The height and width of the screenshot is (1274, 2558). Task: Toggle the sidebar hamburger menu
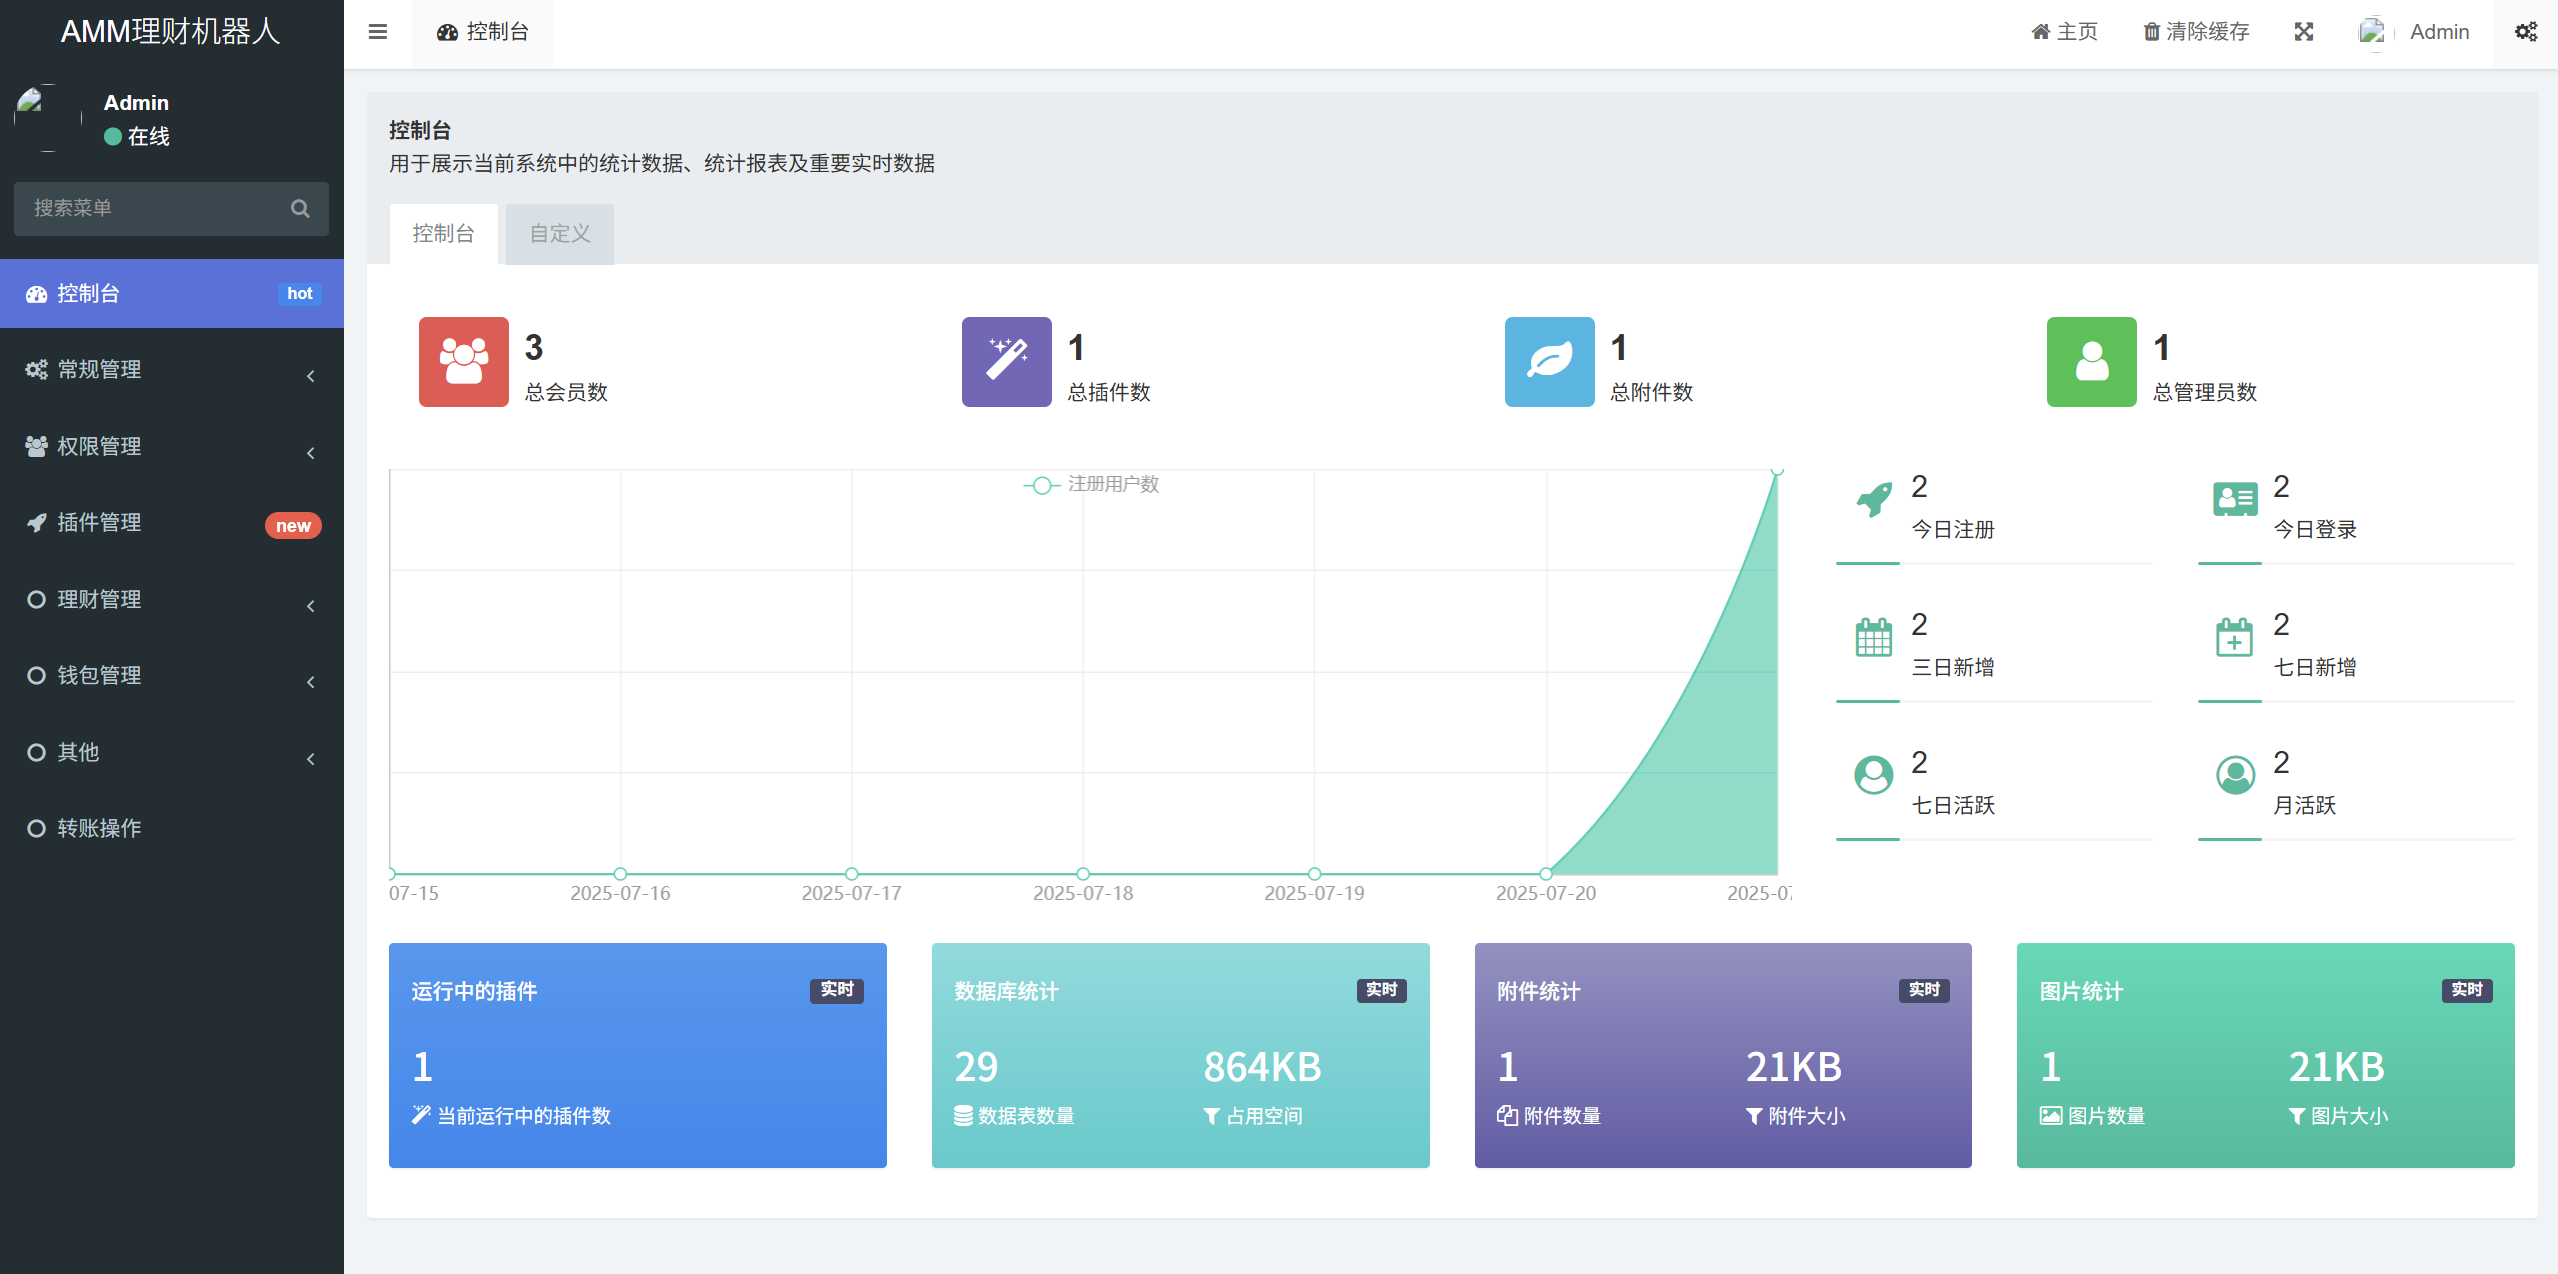377,32
